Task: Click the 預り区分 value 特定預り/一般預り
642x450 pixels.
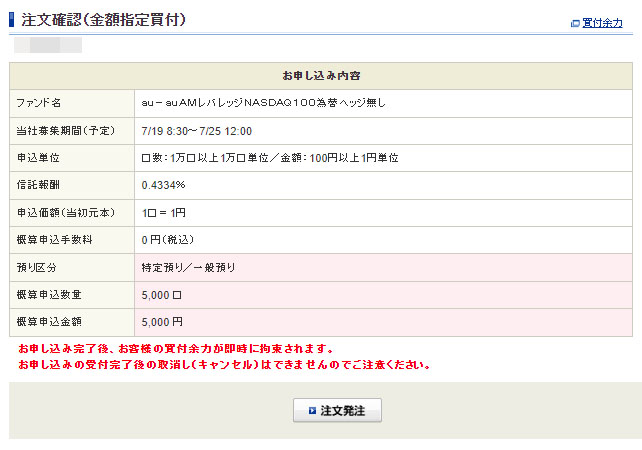Action: [x=188, y=268]
